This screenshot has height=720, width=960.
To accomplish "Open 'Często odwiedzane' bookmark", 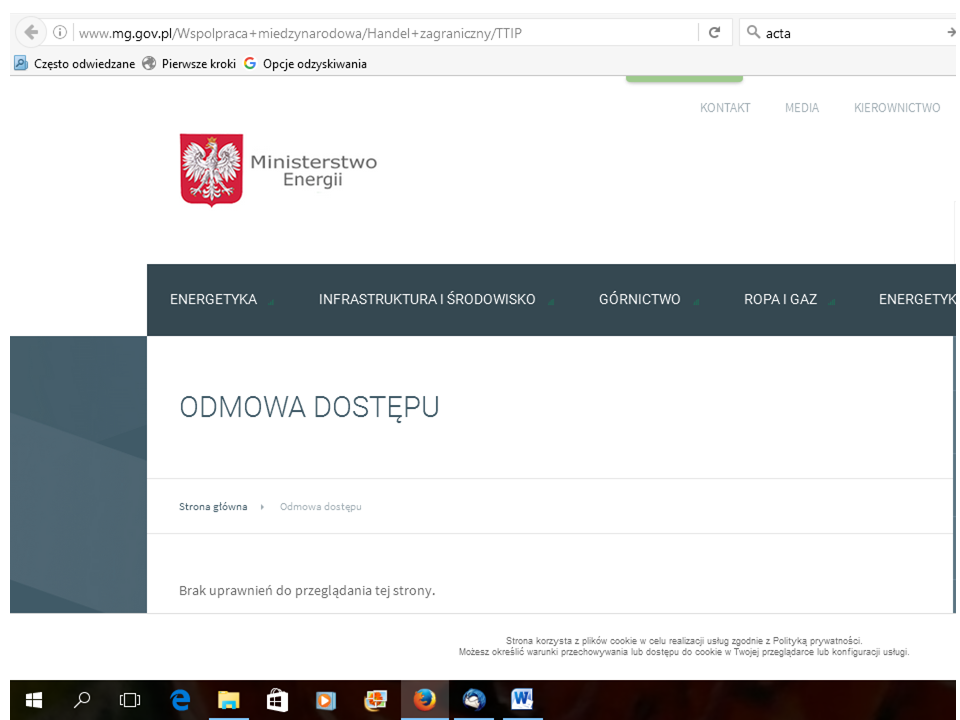I will point(75,64).
